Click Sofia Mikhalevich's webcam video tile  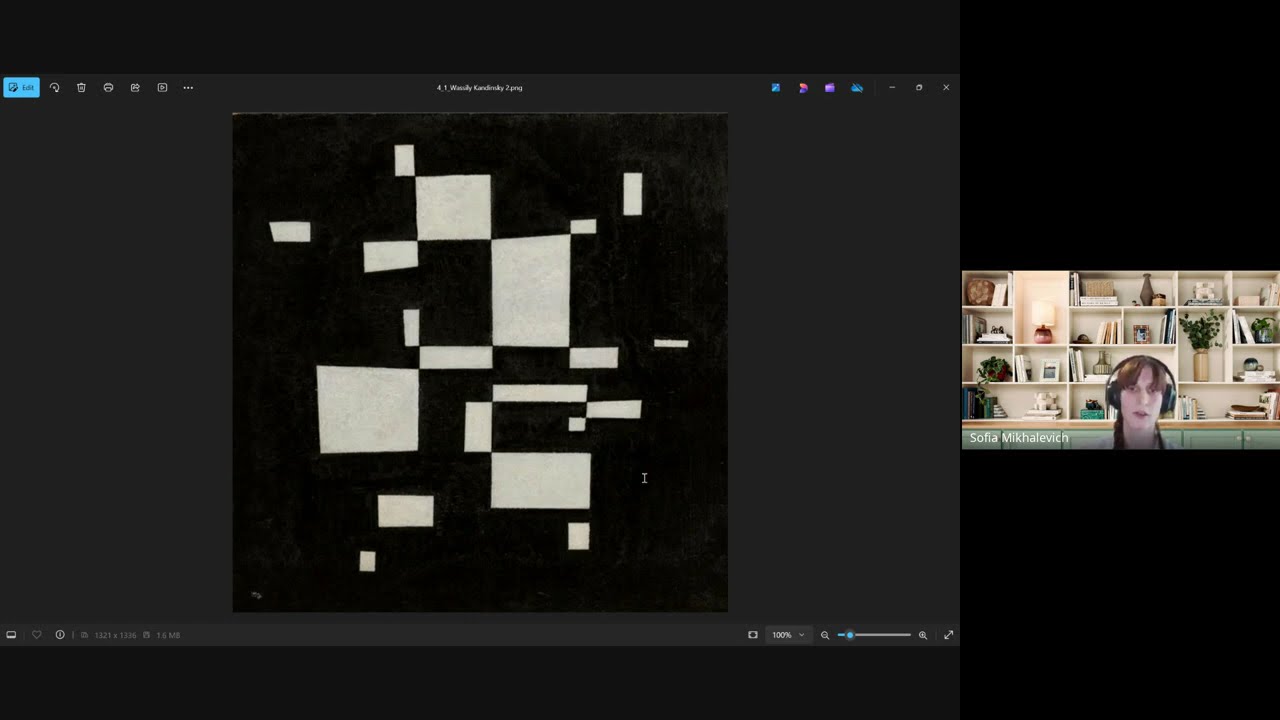1121,360
